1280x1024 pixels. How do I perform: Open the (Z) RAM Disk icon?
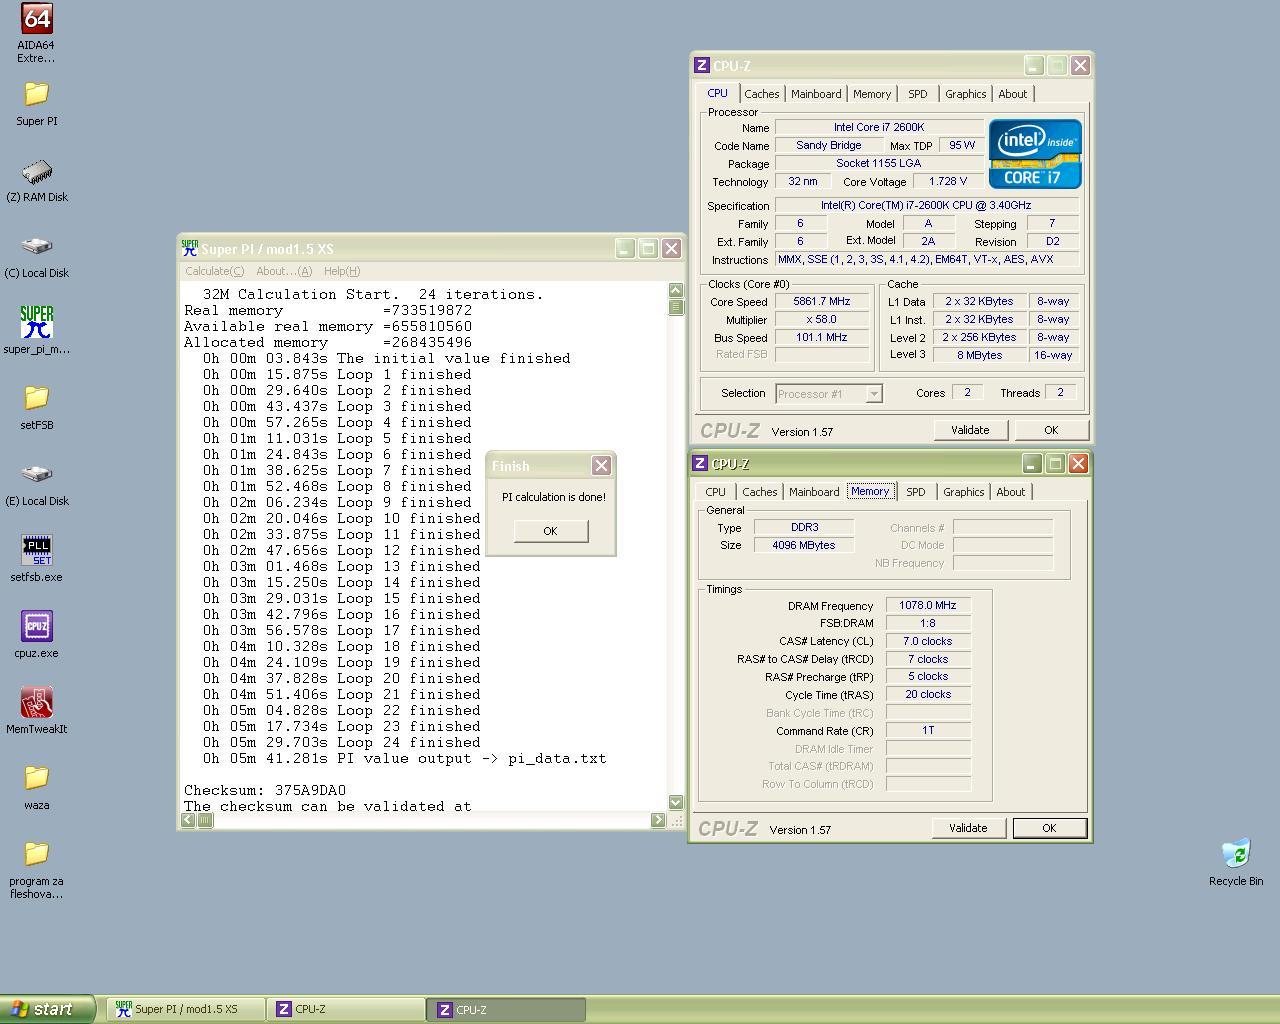(36, 172)
